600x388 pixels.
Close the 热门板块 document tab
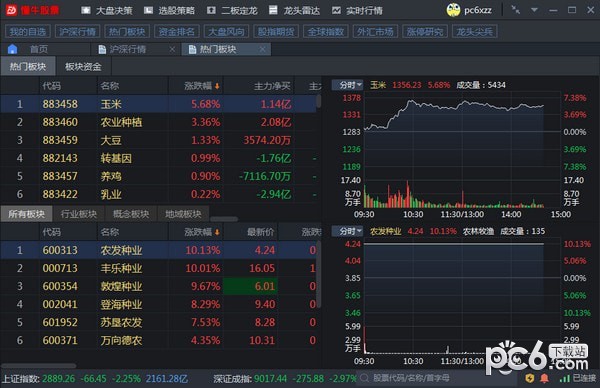[x=262, y=49]
